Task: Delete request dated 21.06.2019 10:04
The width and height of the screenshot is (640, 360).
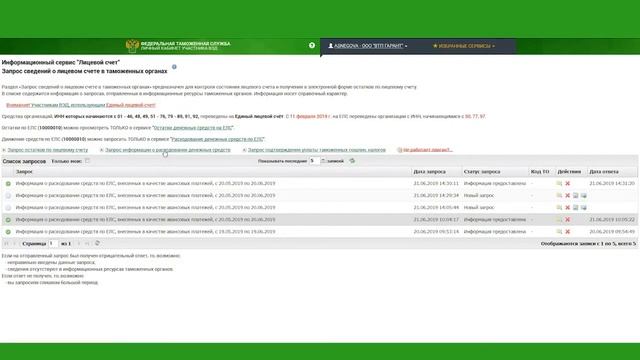Action: (x=567, y=220)
